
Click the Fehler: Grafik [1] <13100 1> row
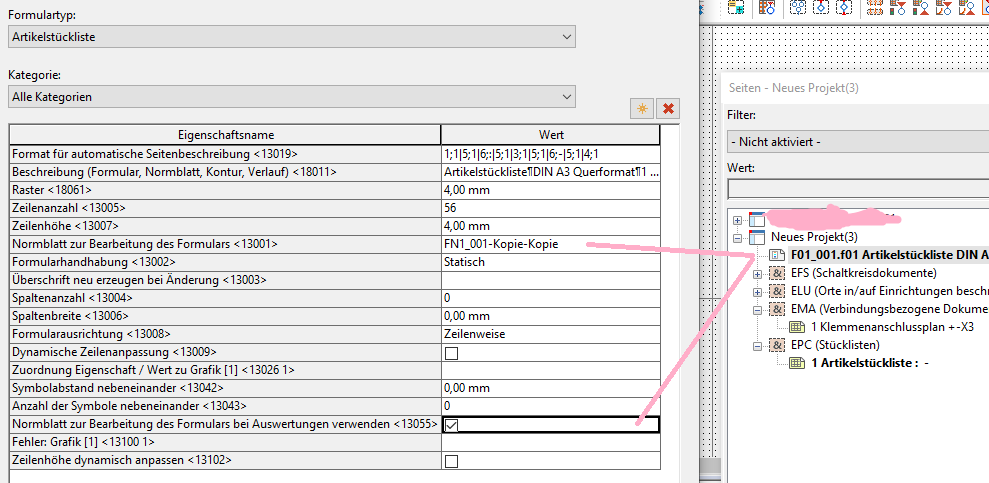click(x=335, y=443)
